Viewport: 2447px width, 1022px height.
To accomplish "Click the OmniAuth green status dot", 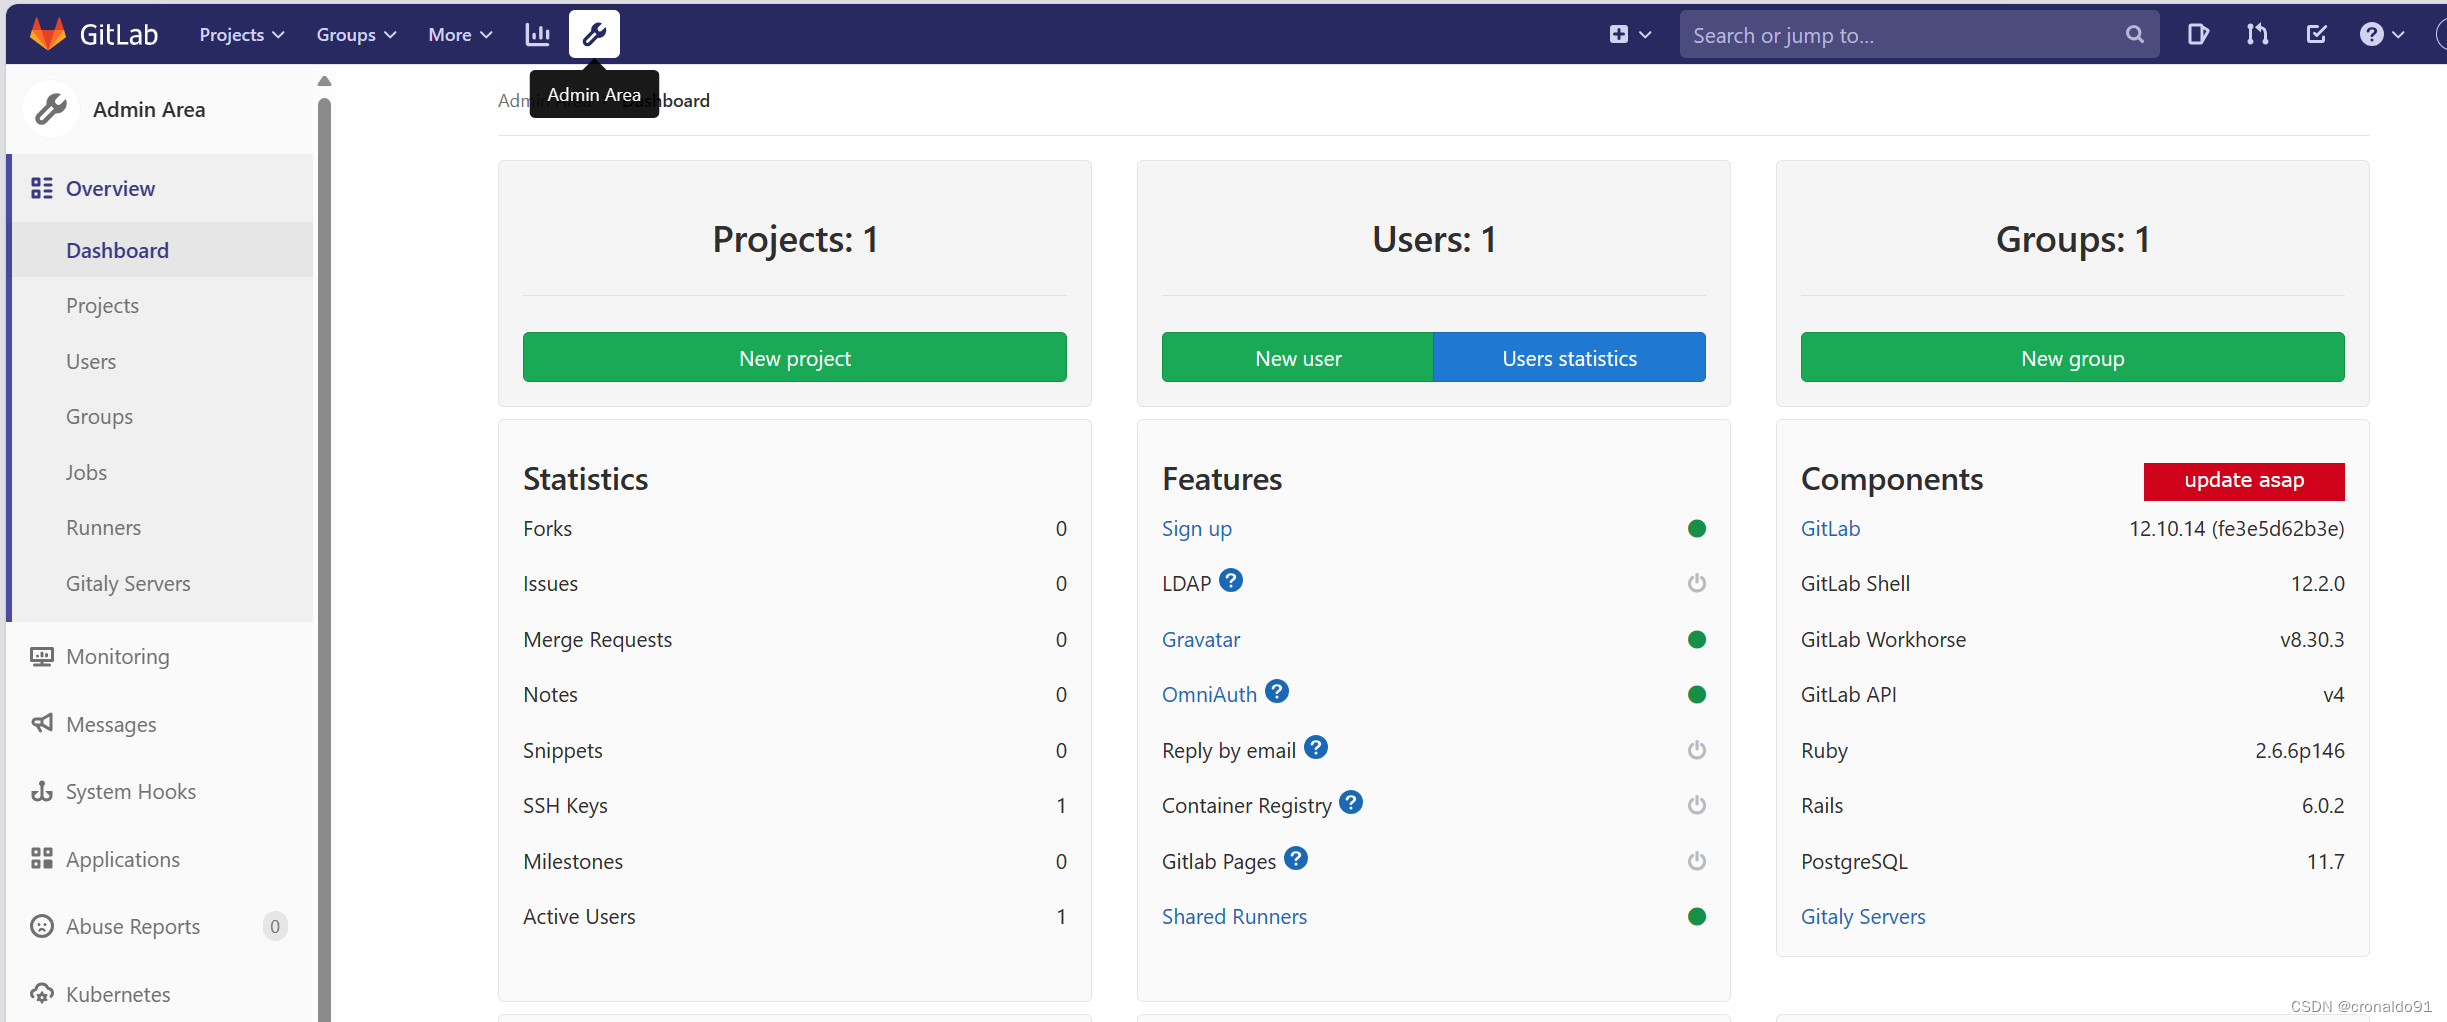I will (1697, 694).
